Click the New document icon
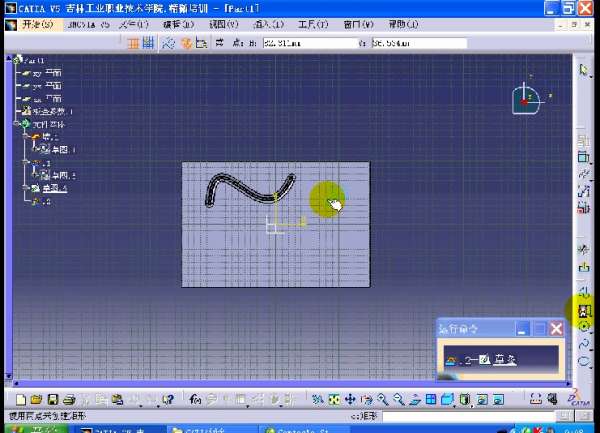 point(21,400)
